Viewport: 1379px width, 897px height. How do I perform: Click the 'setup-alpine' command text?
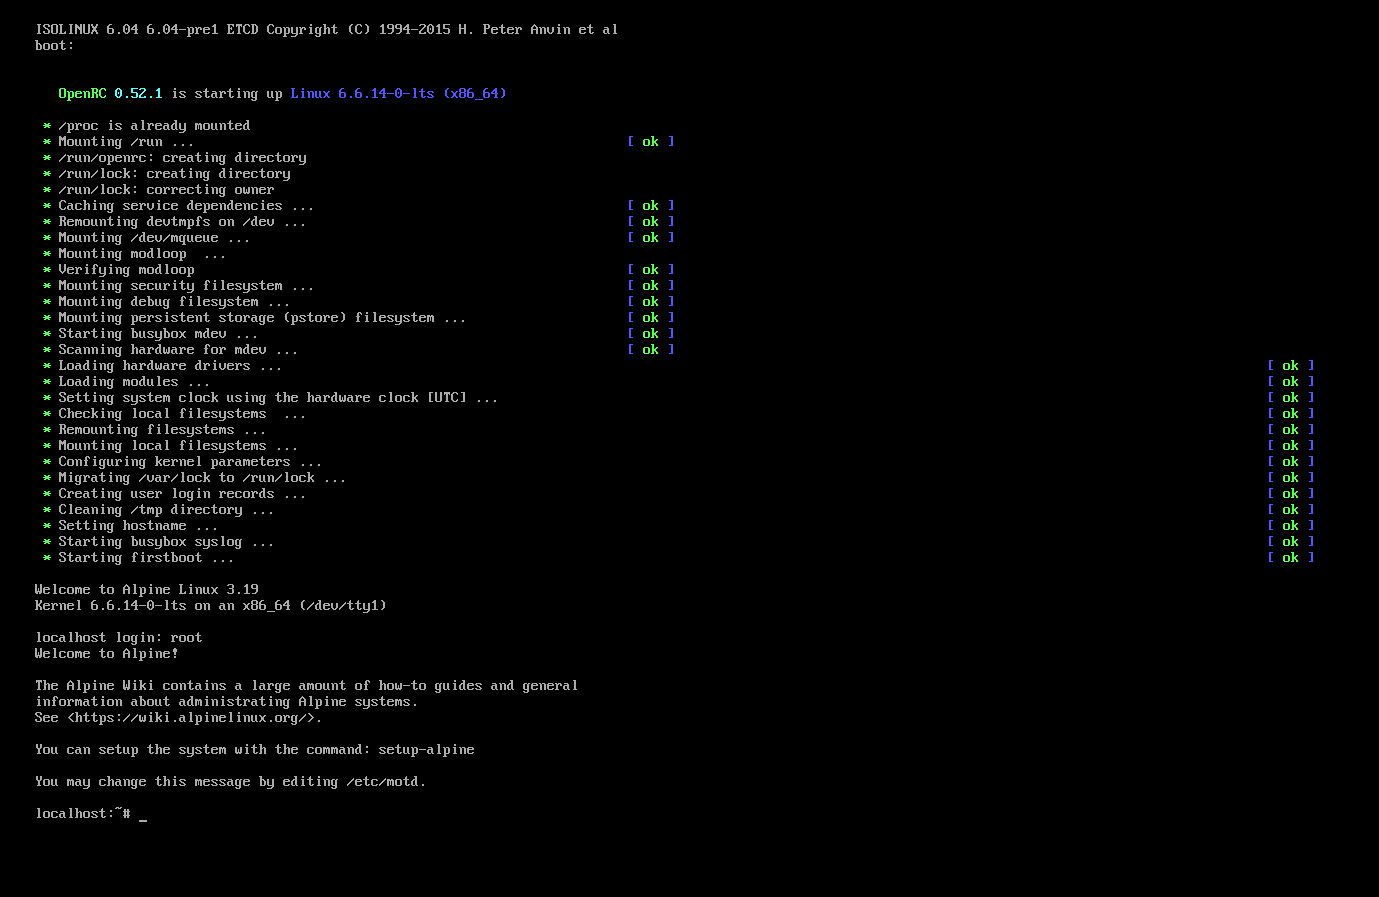(x=427, y=750)
